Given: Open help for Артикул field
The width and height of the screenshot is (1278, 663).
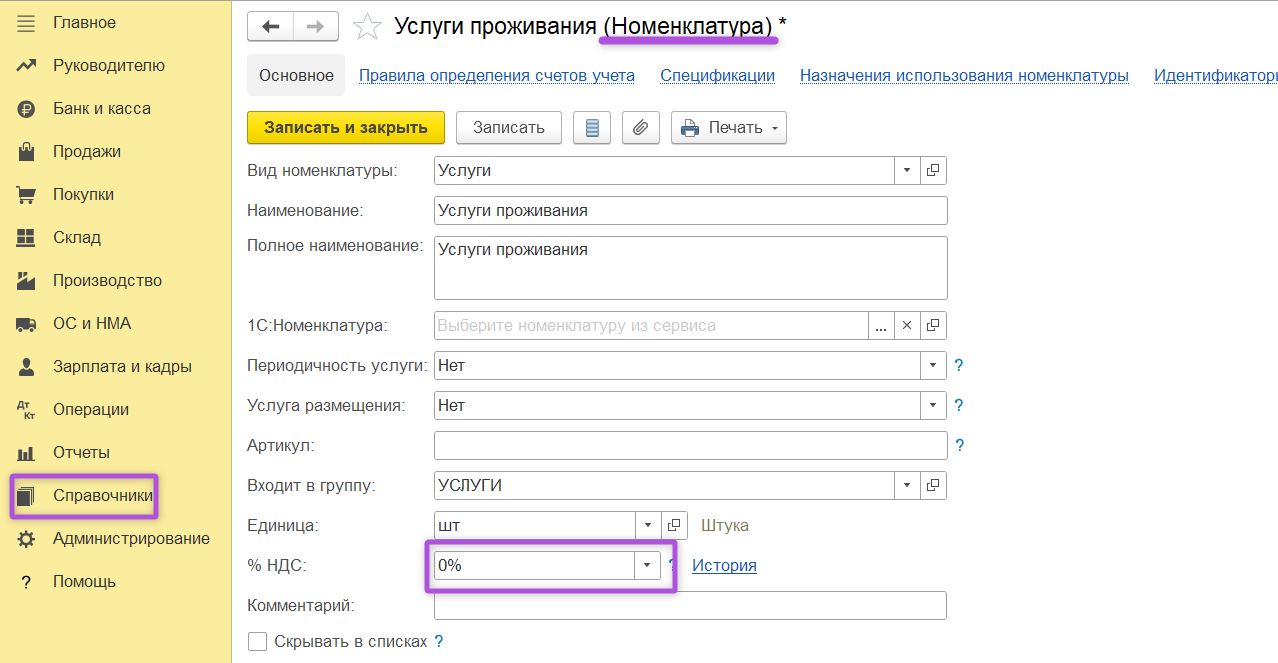Looking at the screenshot, I should pyautogui.click(x=959, y=446).
